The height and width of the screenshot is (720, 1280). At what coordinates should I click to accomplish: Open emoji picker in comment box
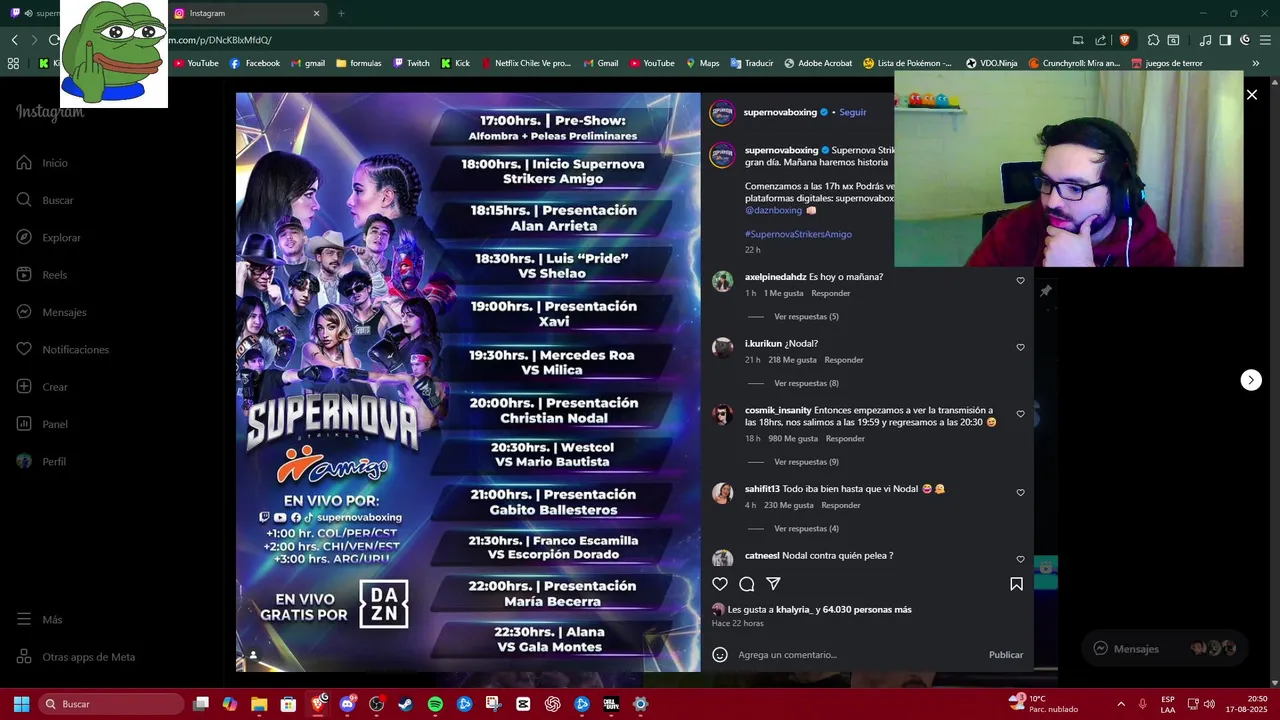click(720, 655)
